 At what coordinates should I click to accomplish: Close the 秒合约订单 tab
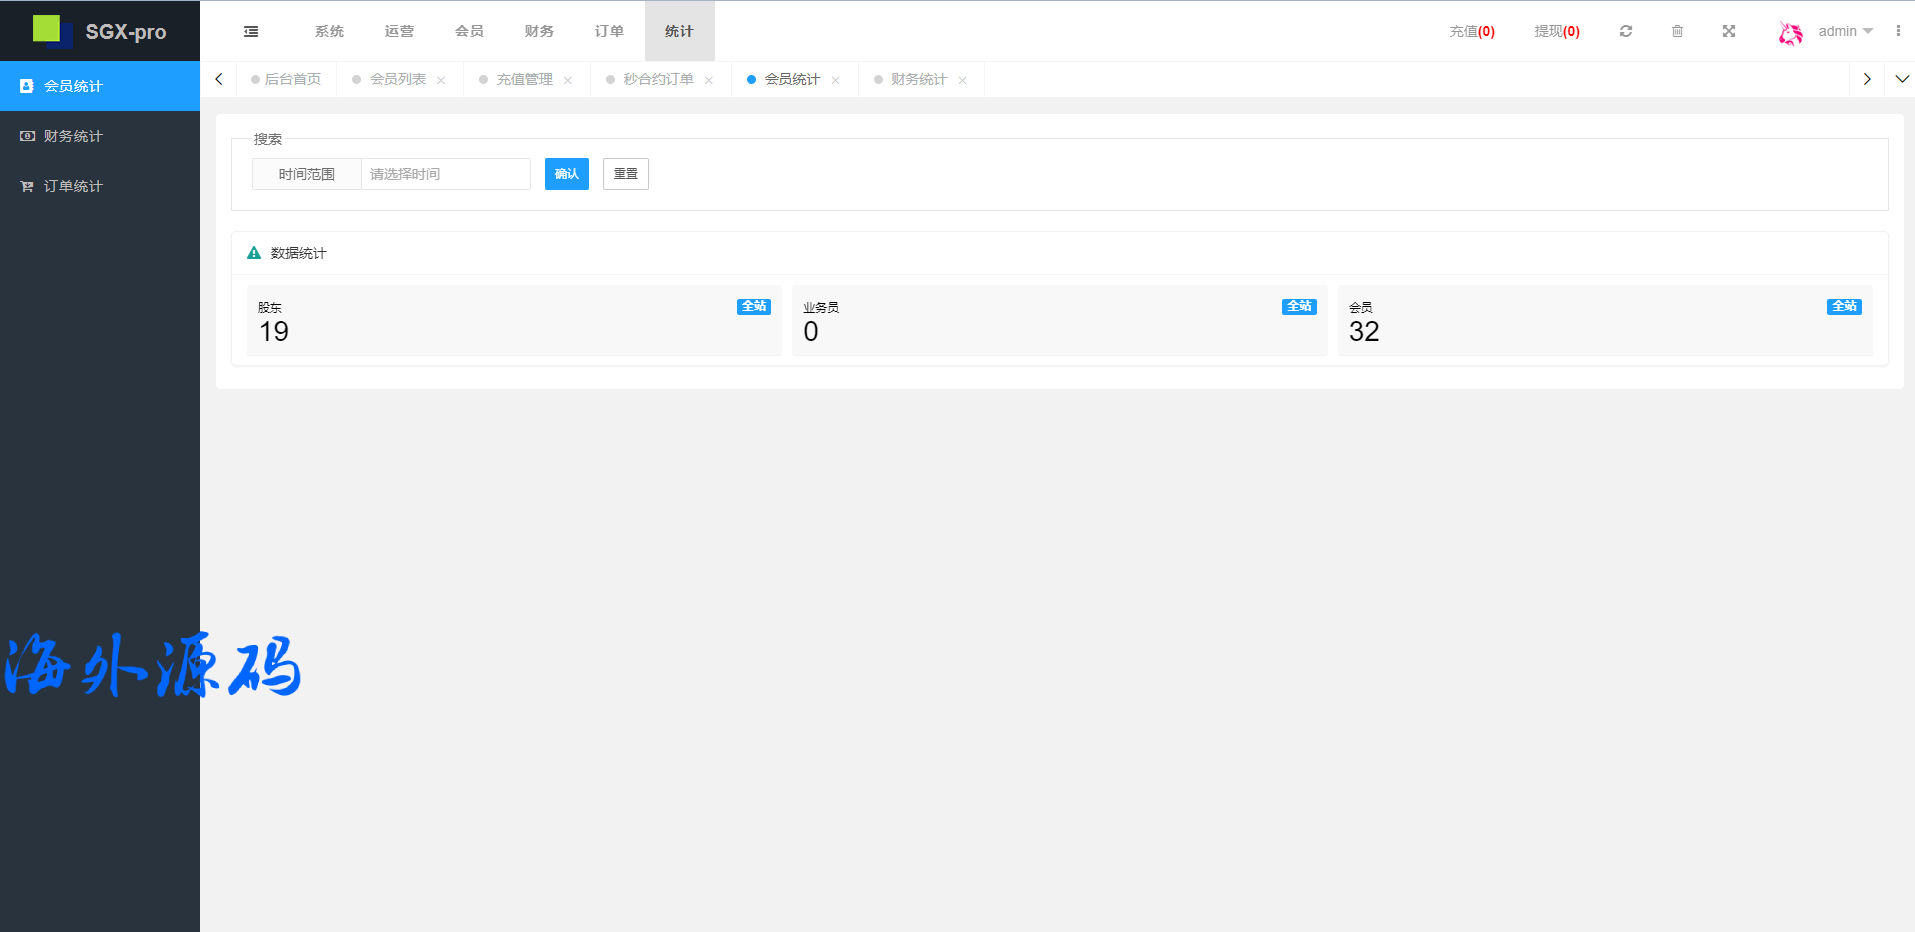[709, 80]
